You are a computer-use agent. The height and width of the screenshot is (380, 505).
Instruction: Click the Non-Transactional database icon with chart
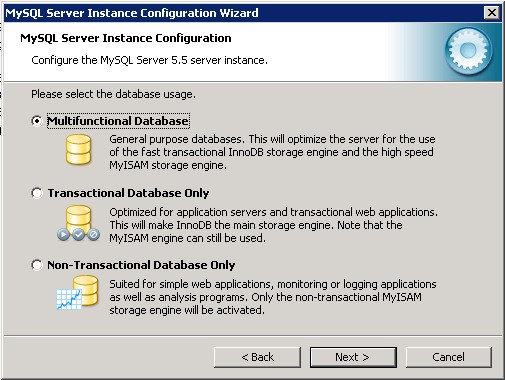pos(77,293)
